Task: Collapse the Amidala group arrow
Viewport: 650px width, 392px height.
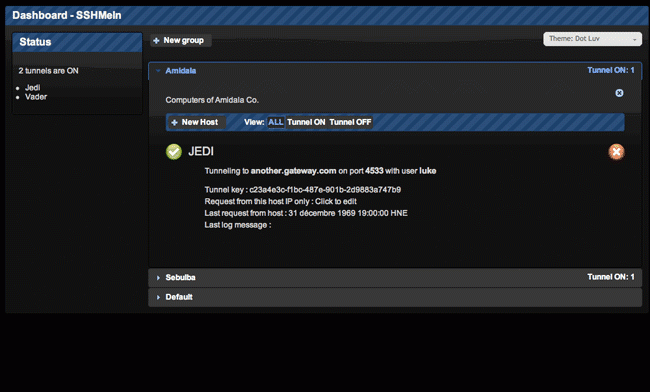Action: click(158, 71)
